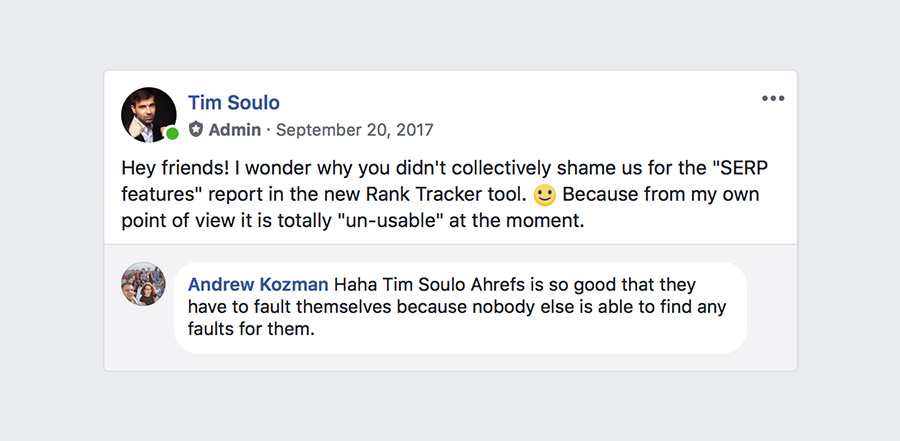This screenshot has height=441, width=900.
Task: Open Tim Soulo's profile picture
Action: pos(148,114)
